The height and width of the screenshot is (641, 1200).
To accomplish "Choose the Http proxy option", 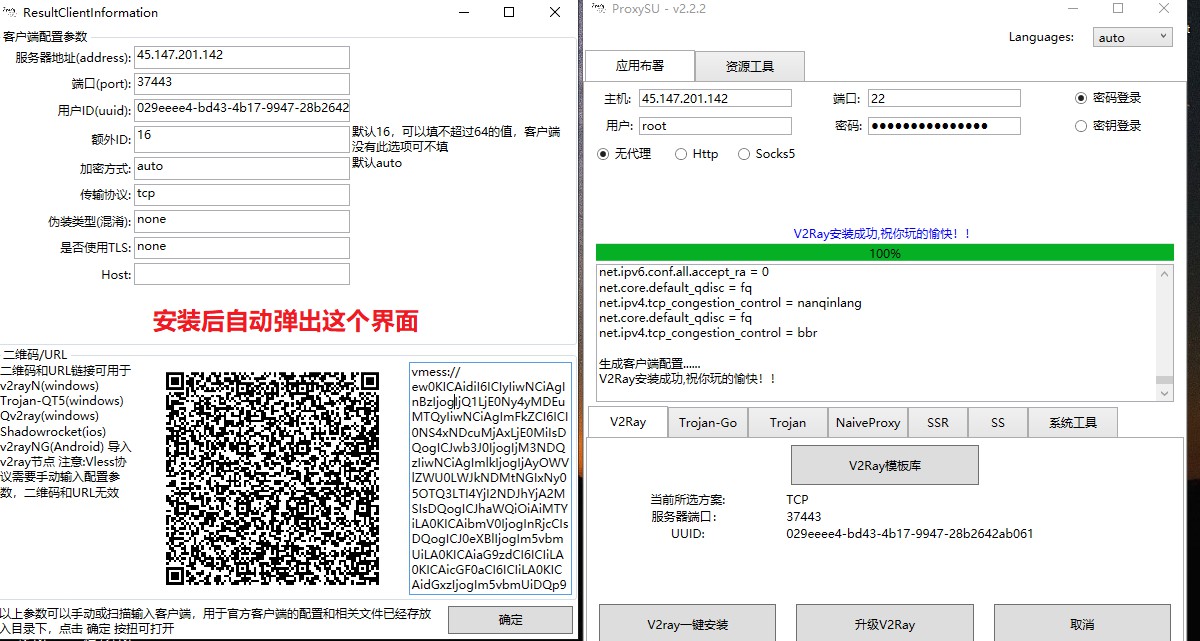I will [681, 154].
